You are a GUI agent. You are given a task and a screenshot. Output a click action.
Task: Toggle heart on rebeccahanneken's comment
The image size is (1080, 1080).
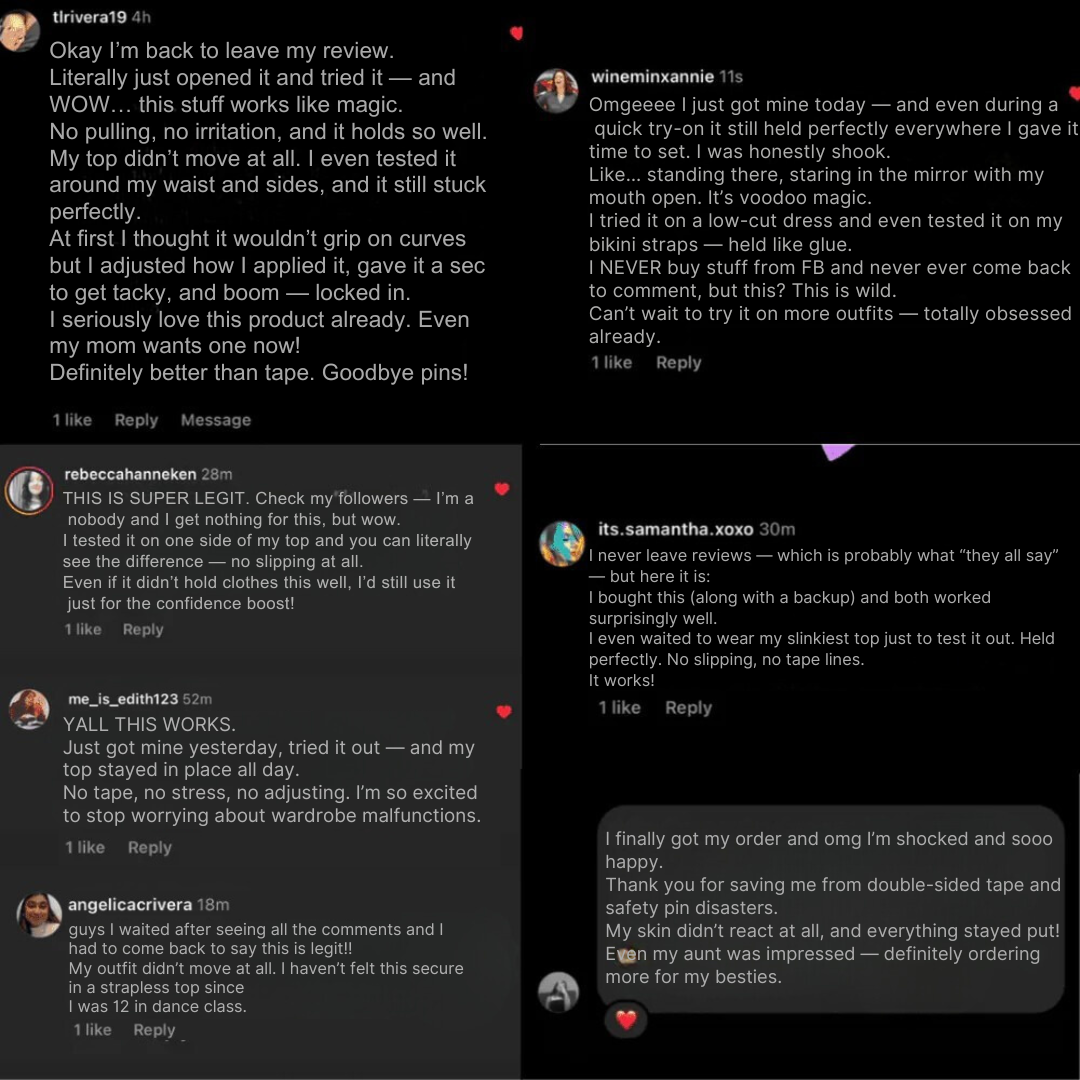point(502,489)
